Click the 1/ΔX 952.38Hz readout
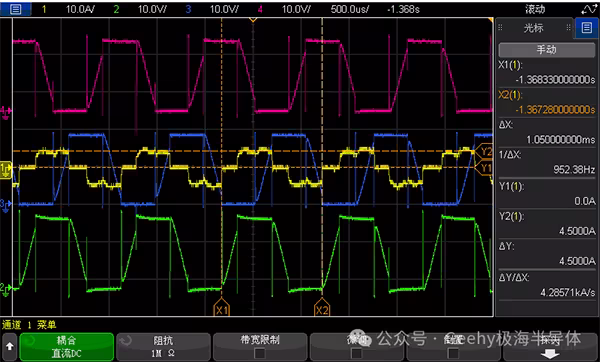 (546, 162)
